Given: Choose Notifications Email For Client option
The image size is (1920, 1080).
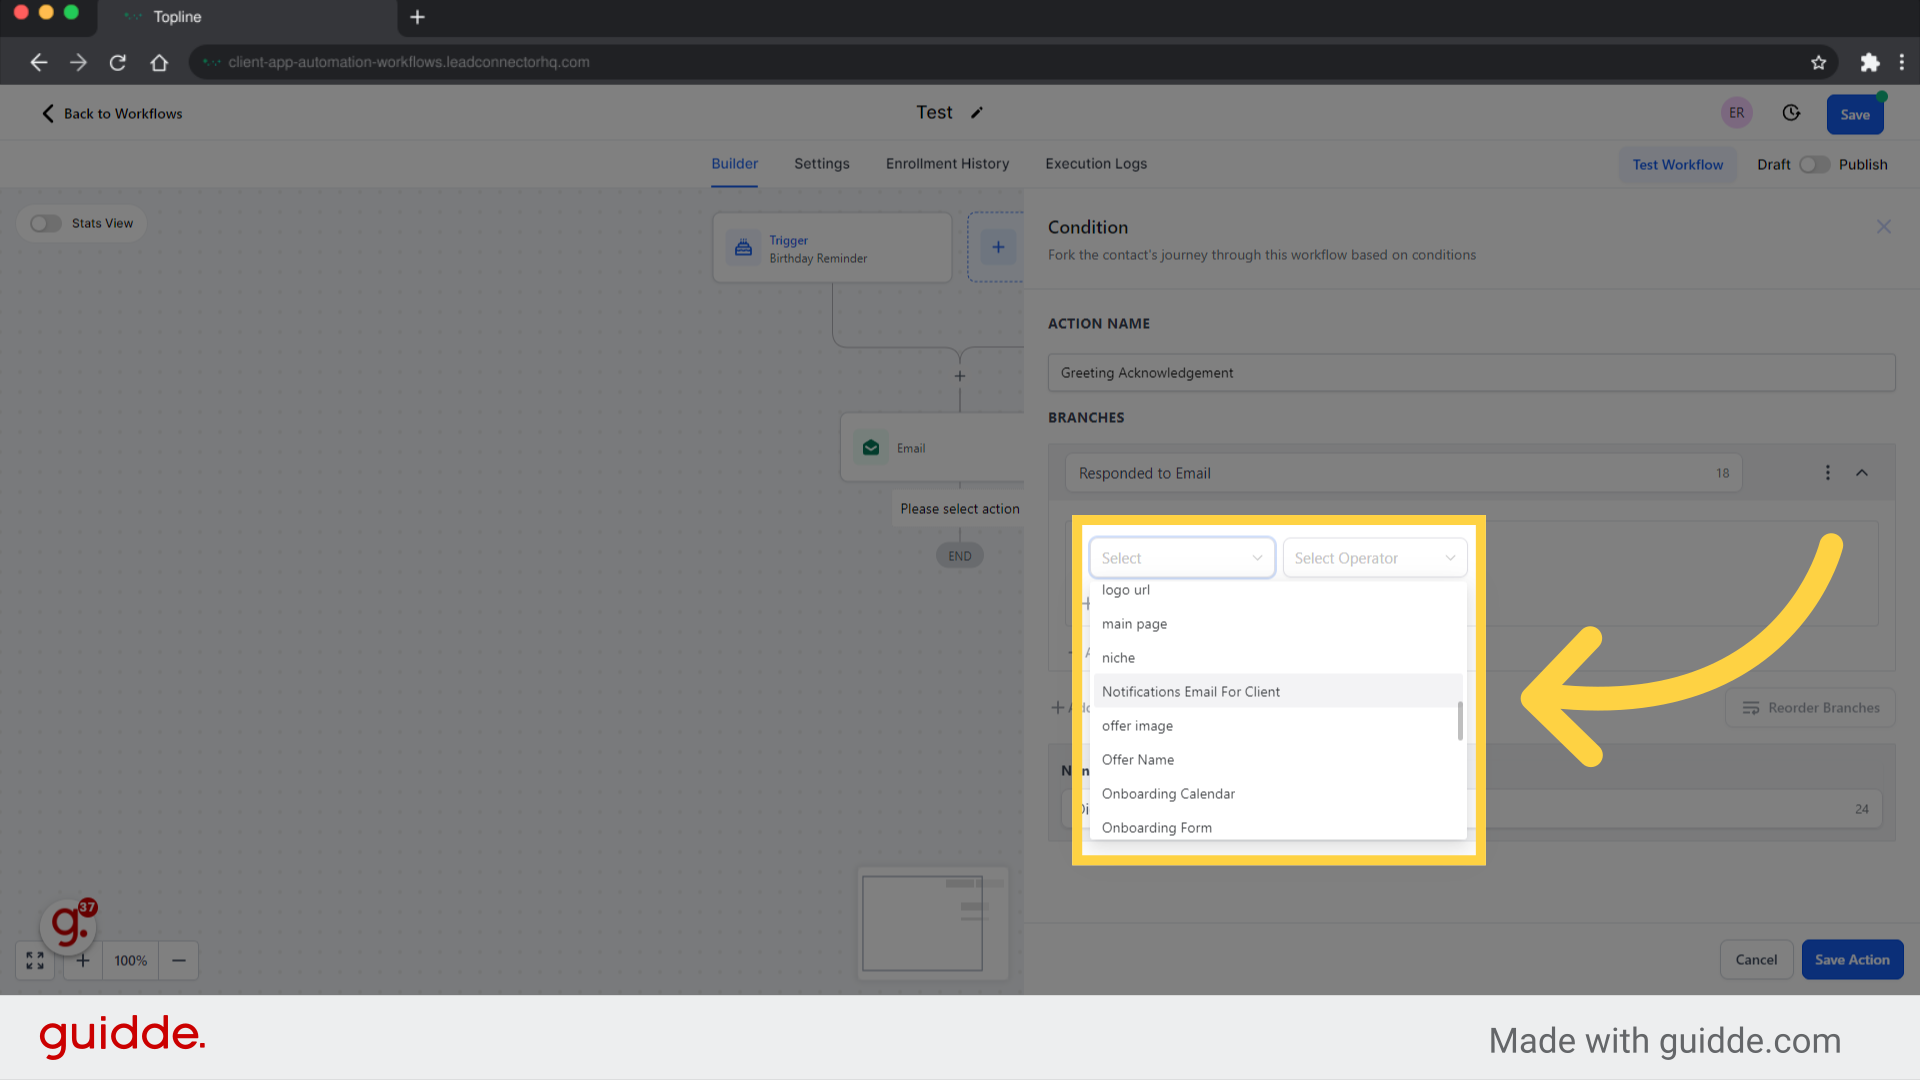Looking at the screenshot, I should coord(1277,692).
